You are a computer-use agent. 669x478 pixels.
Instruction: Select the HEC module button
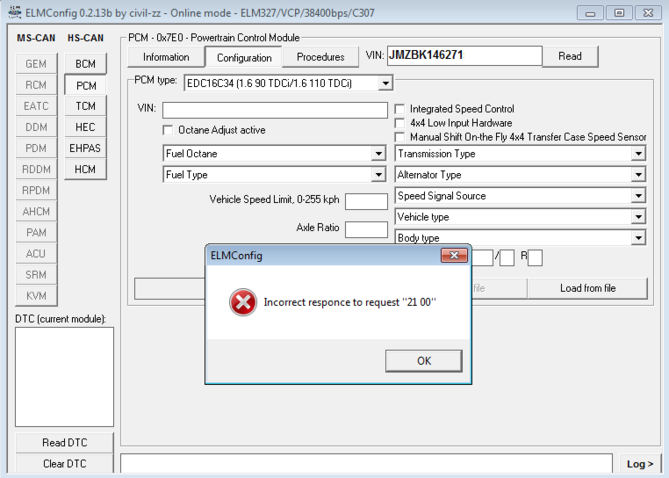pyautogui.click(x=85, y=127)
